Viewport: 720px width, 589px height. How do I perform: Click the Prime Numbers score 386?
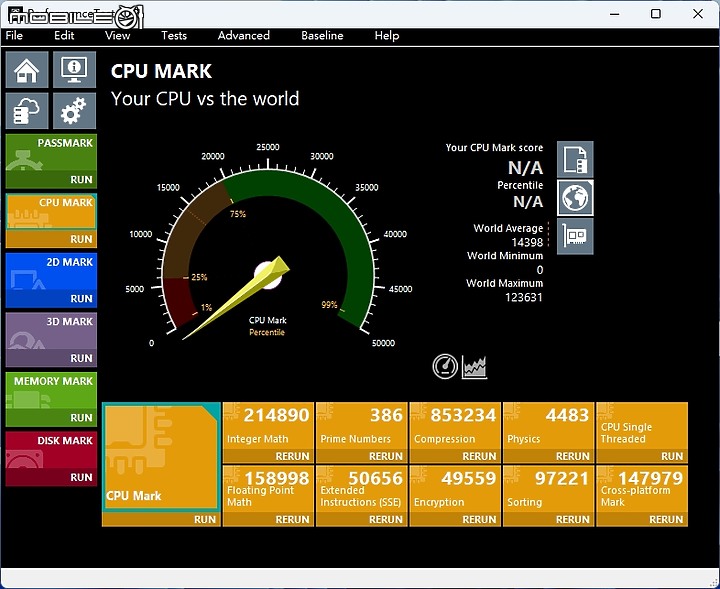pos(387,415)
